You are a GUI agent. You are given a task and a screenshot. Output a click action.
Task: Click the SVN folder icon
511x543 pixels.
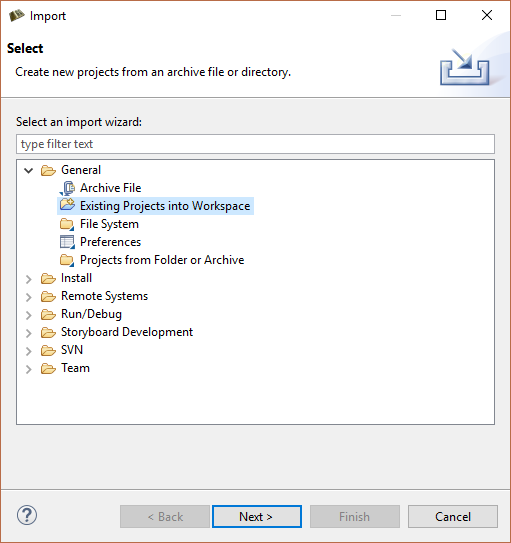[48, 350]
